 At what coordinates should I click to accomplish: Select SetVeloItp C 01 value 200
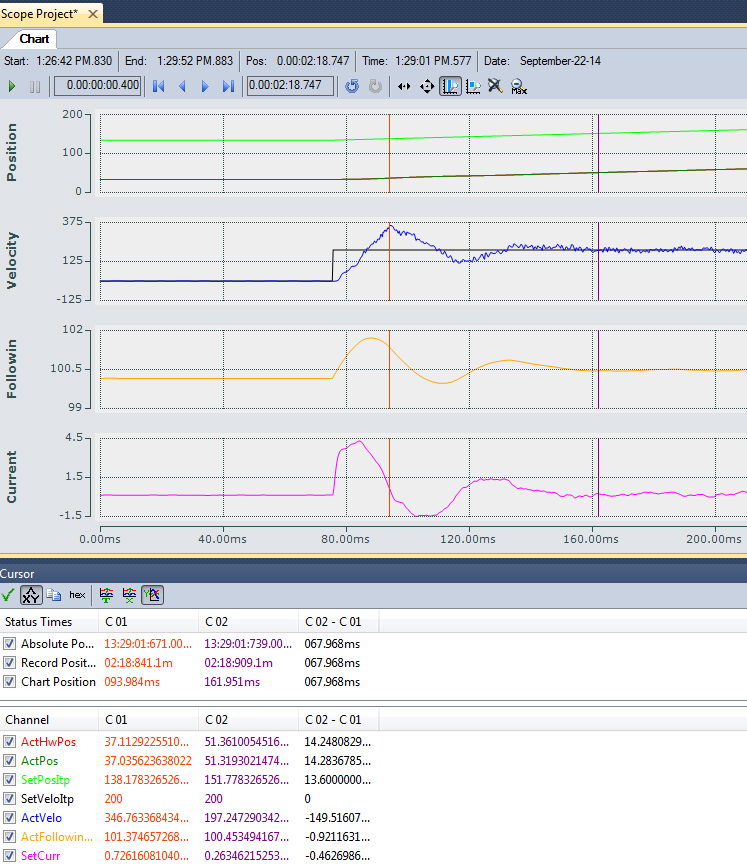pyautogui.click(x=113, y=799)
